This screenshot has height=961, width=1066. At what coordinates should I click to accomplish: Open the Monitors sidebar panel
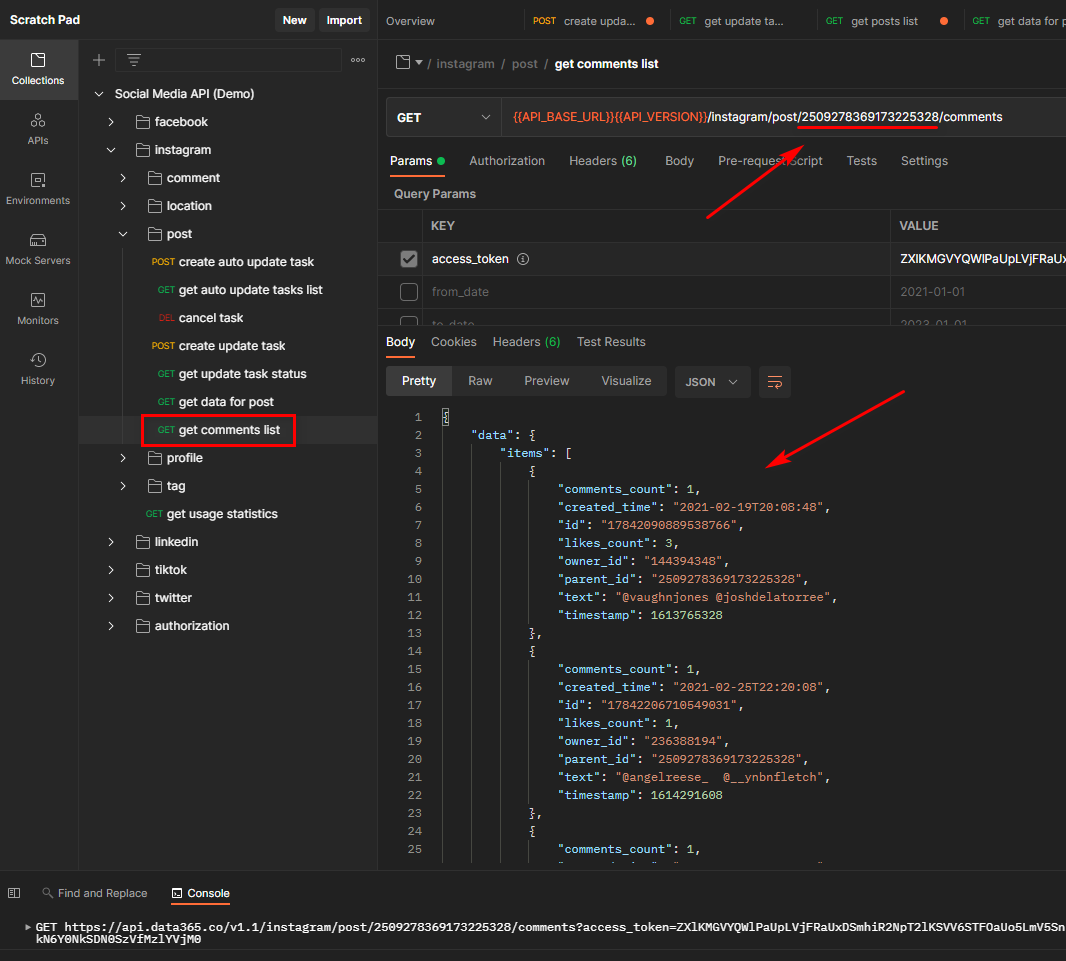coord(38,309)
